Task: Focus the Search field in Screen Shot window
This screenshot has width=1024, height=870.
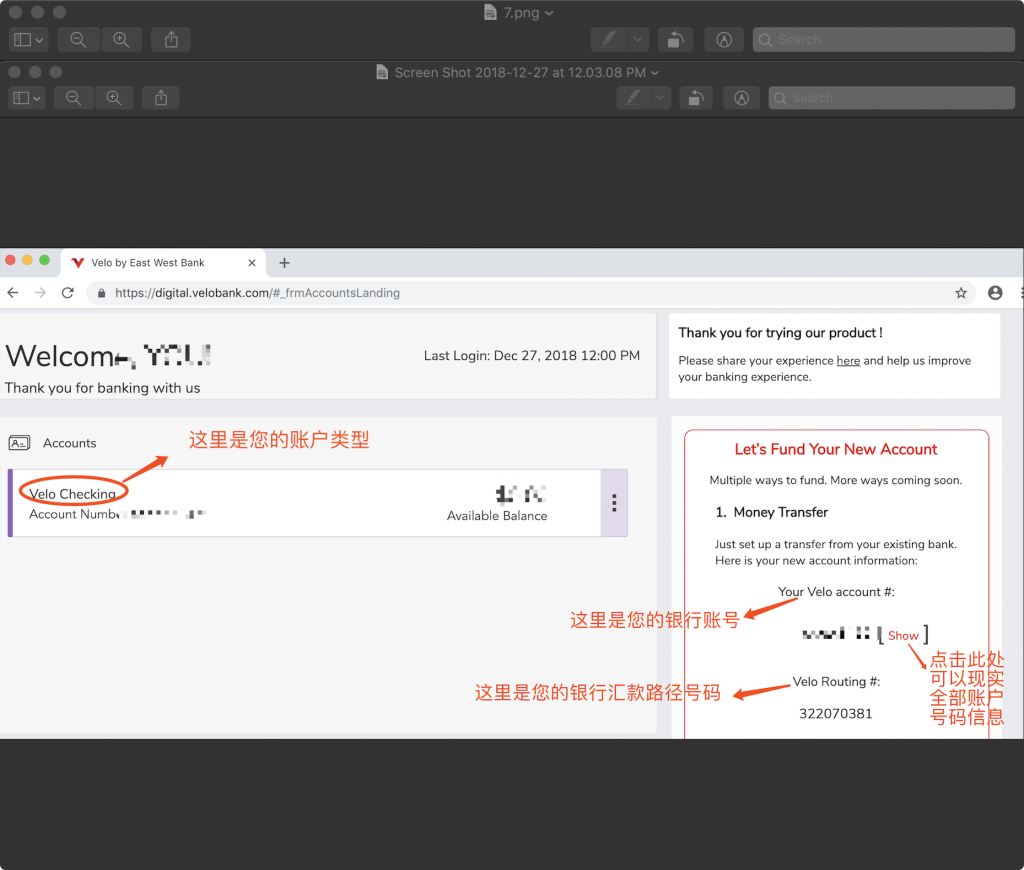Action: [891, 98]
